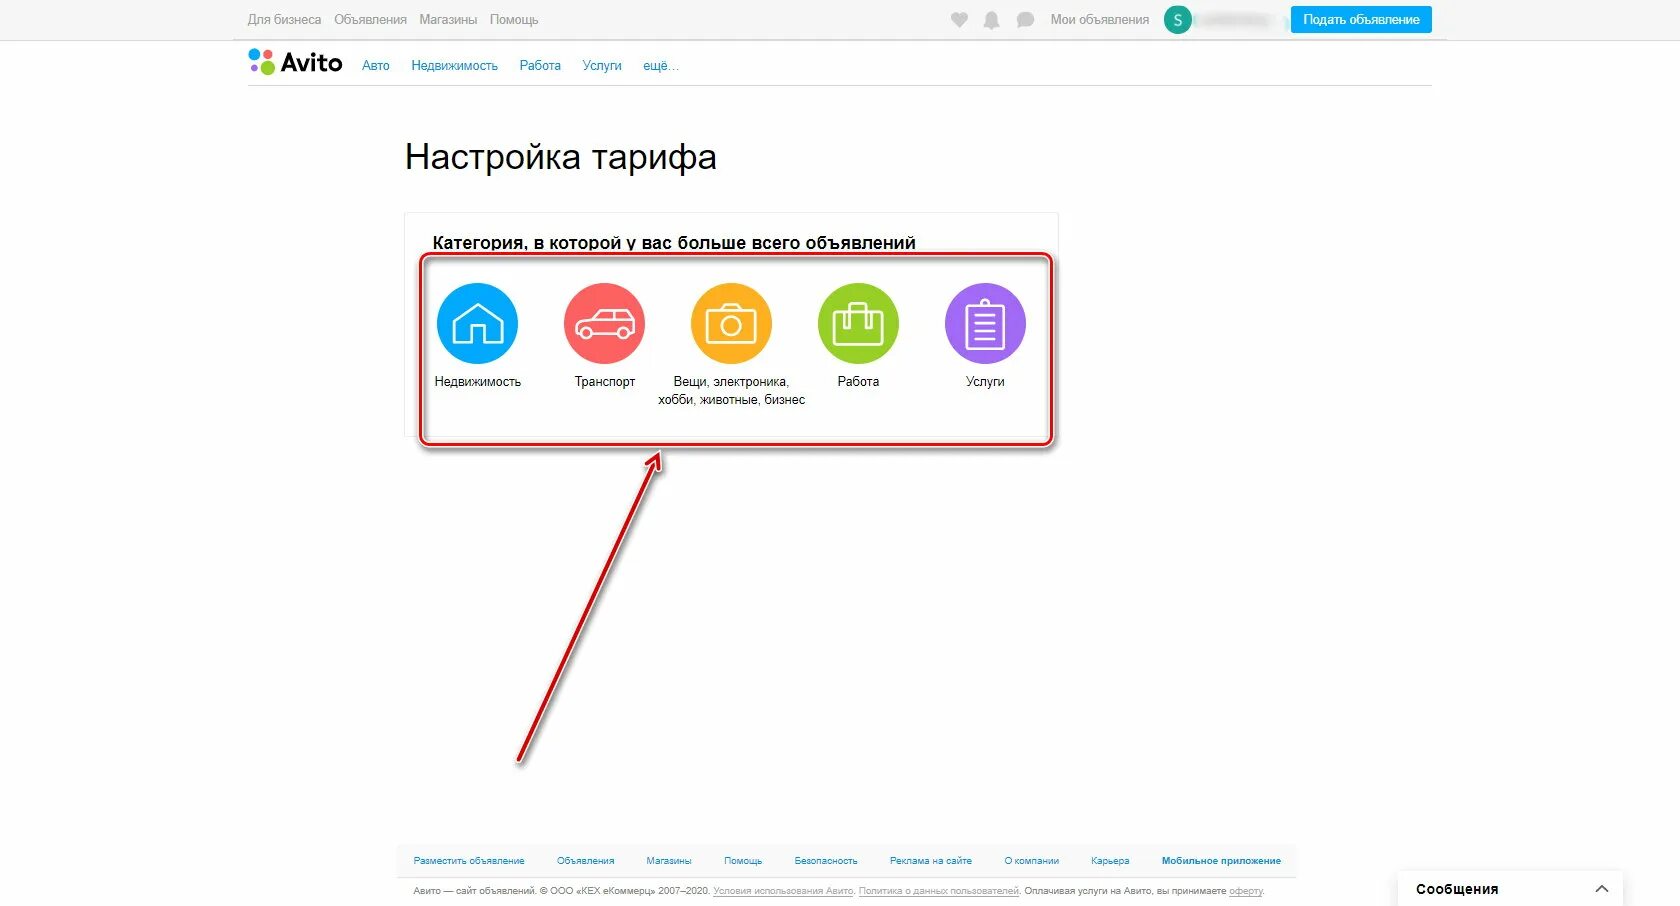Click Безопасность footer link
The height and width of the screenshot is (906, 1680).
click(x=826, y=861)
